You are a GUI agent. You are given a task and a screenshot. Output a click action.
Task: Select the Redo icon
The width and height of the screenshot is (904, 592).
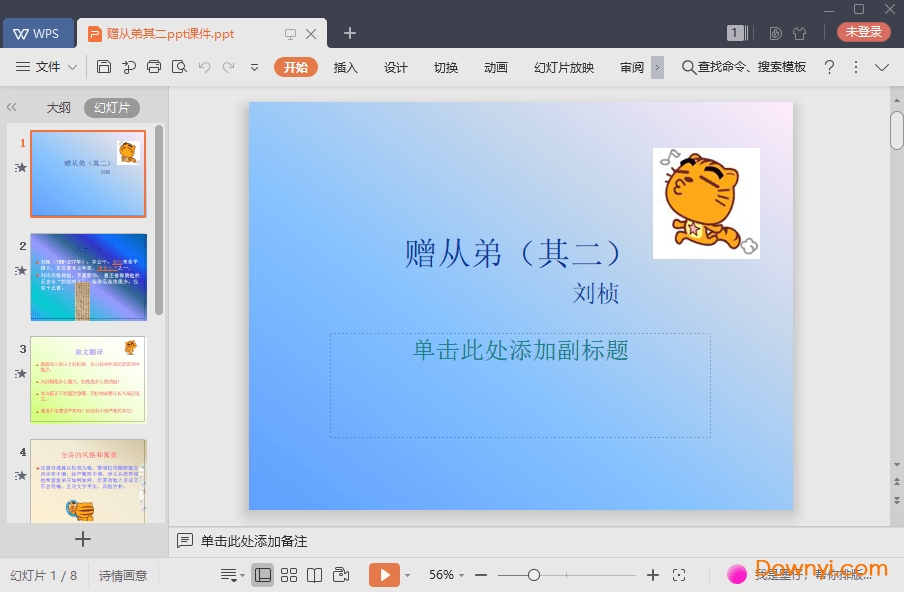point(229,67)
